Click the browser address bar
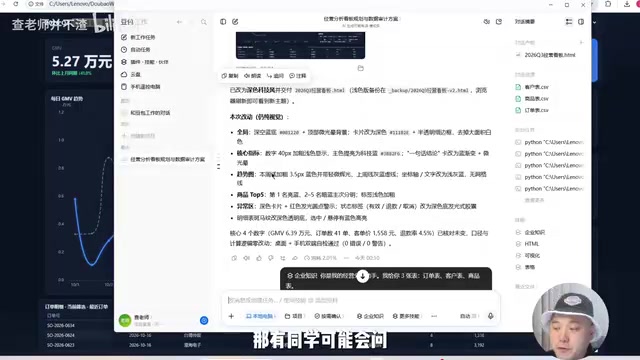Viewport: 640px width, 360px height. tap(70, 4)
